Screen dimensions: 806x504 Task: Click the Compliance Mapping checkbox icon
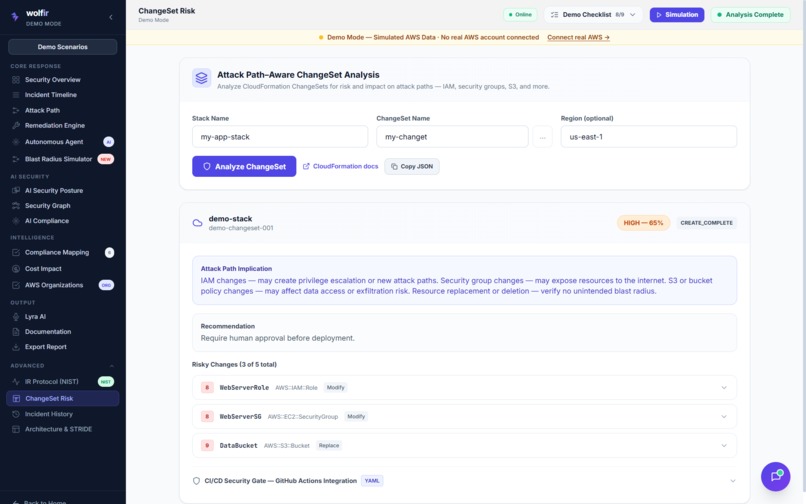coord(16,253)
